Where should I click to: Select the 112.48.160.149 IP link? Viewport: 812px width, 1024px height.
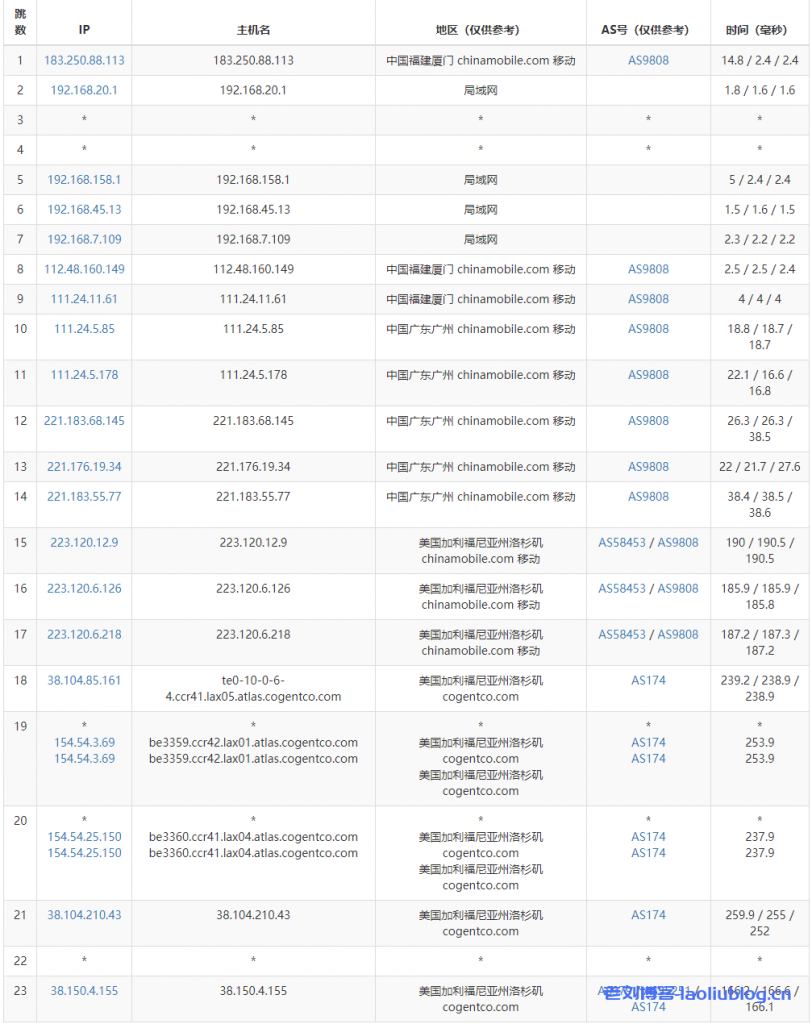coord(83,269)
